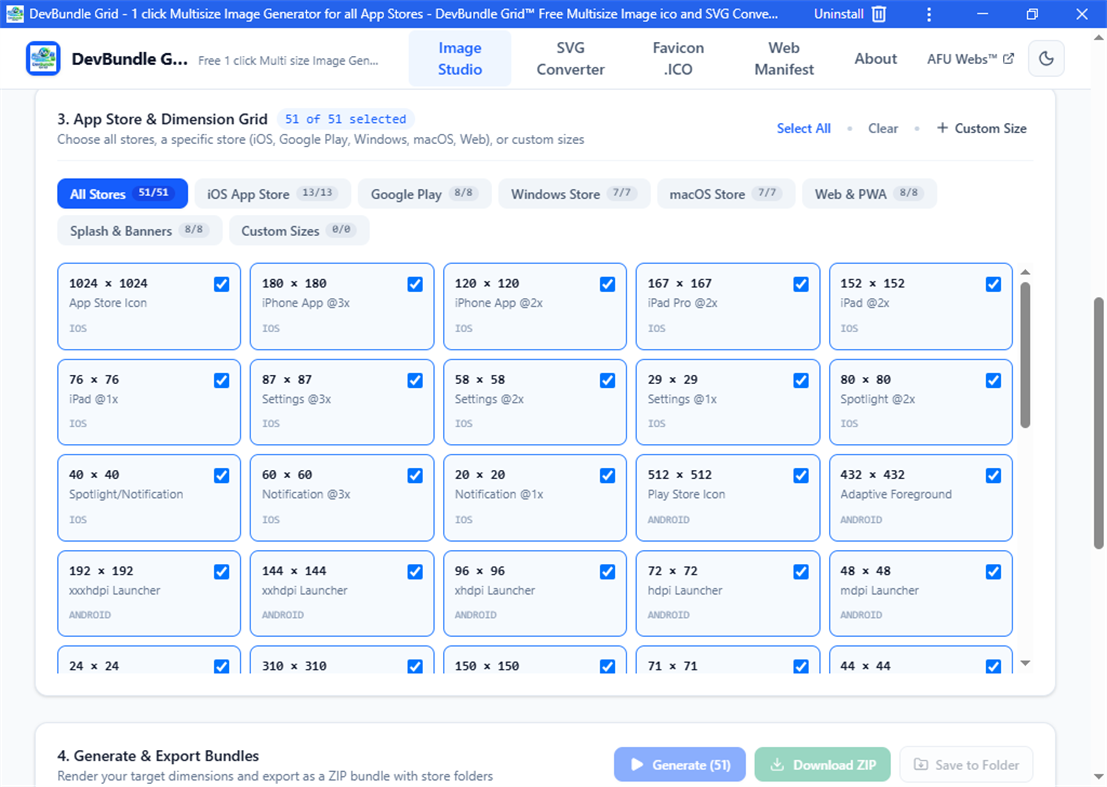Click the 60 × 60 Notification @3x card
The height and width of the screenshot is (787, 1107).
342,498
